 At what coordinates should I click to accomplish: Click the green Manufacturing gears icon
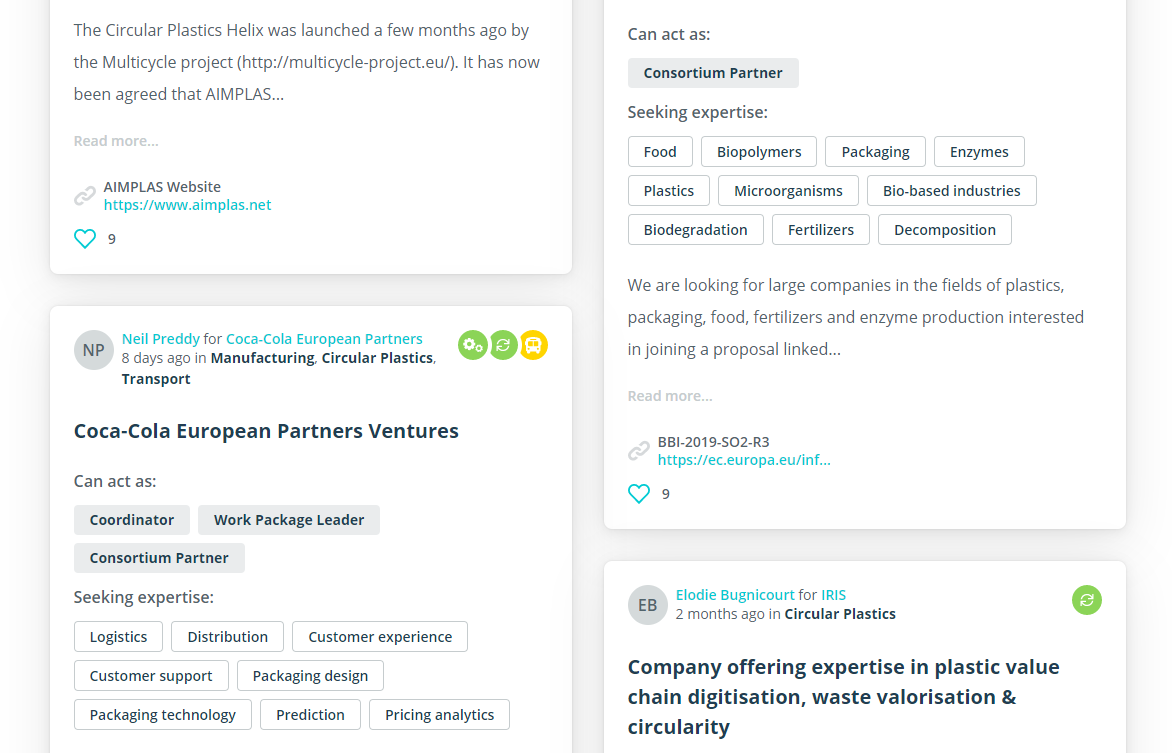472,345
